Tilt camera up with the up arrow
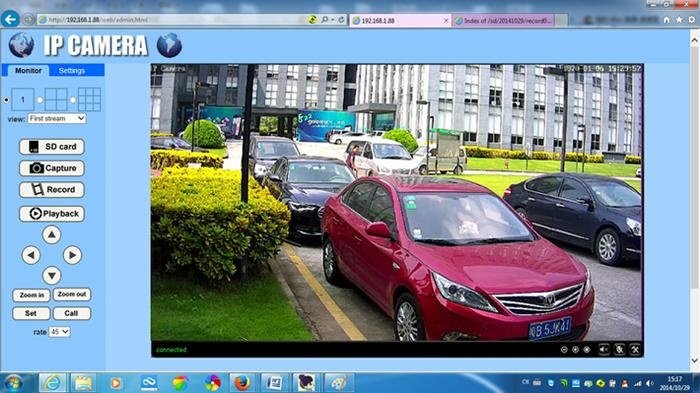700x393 pixels. (52, 234)
